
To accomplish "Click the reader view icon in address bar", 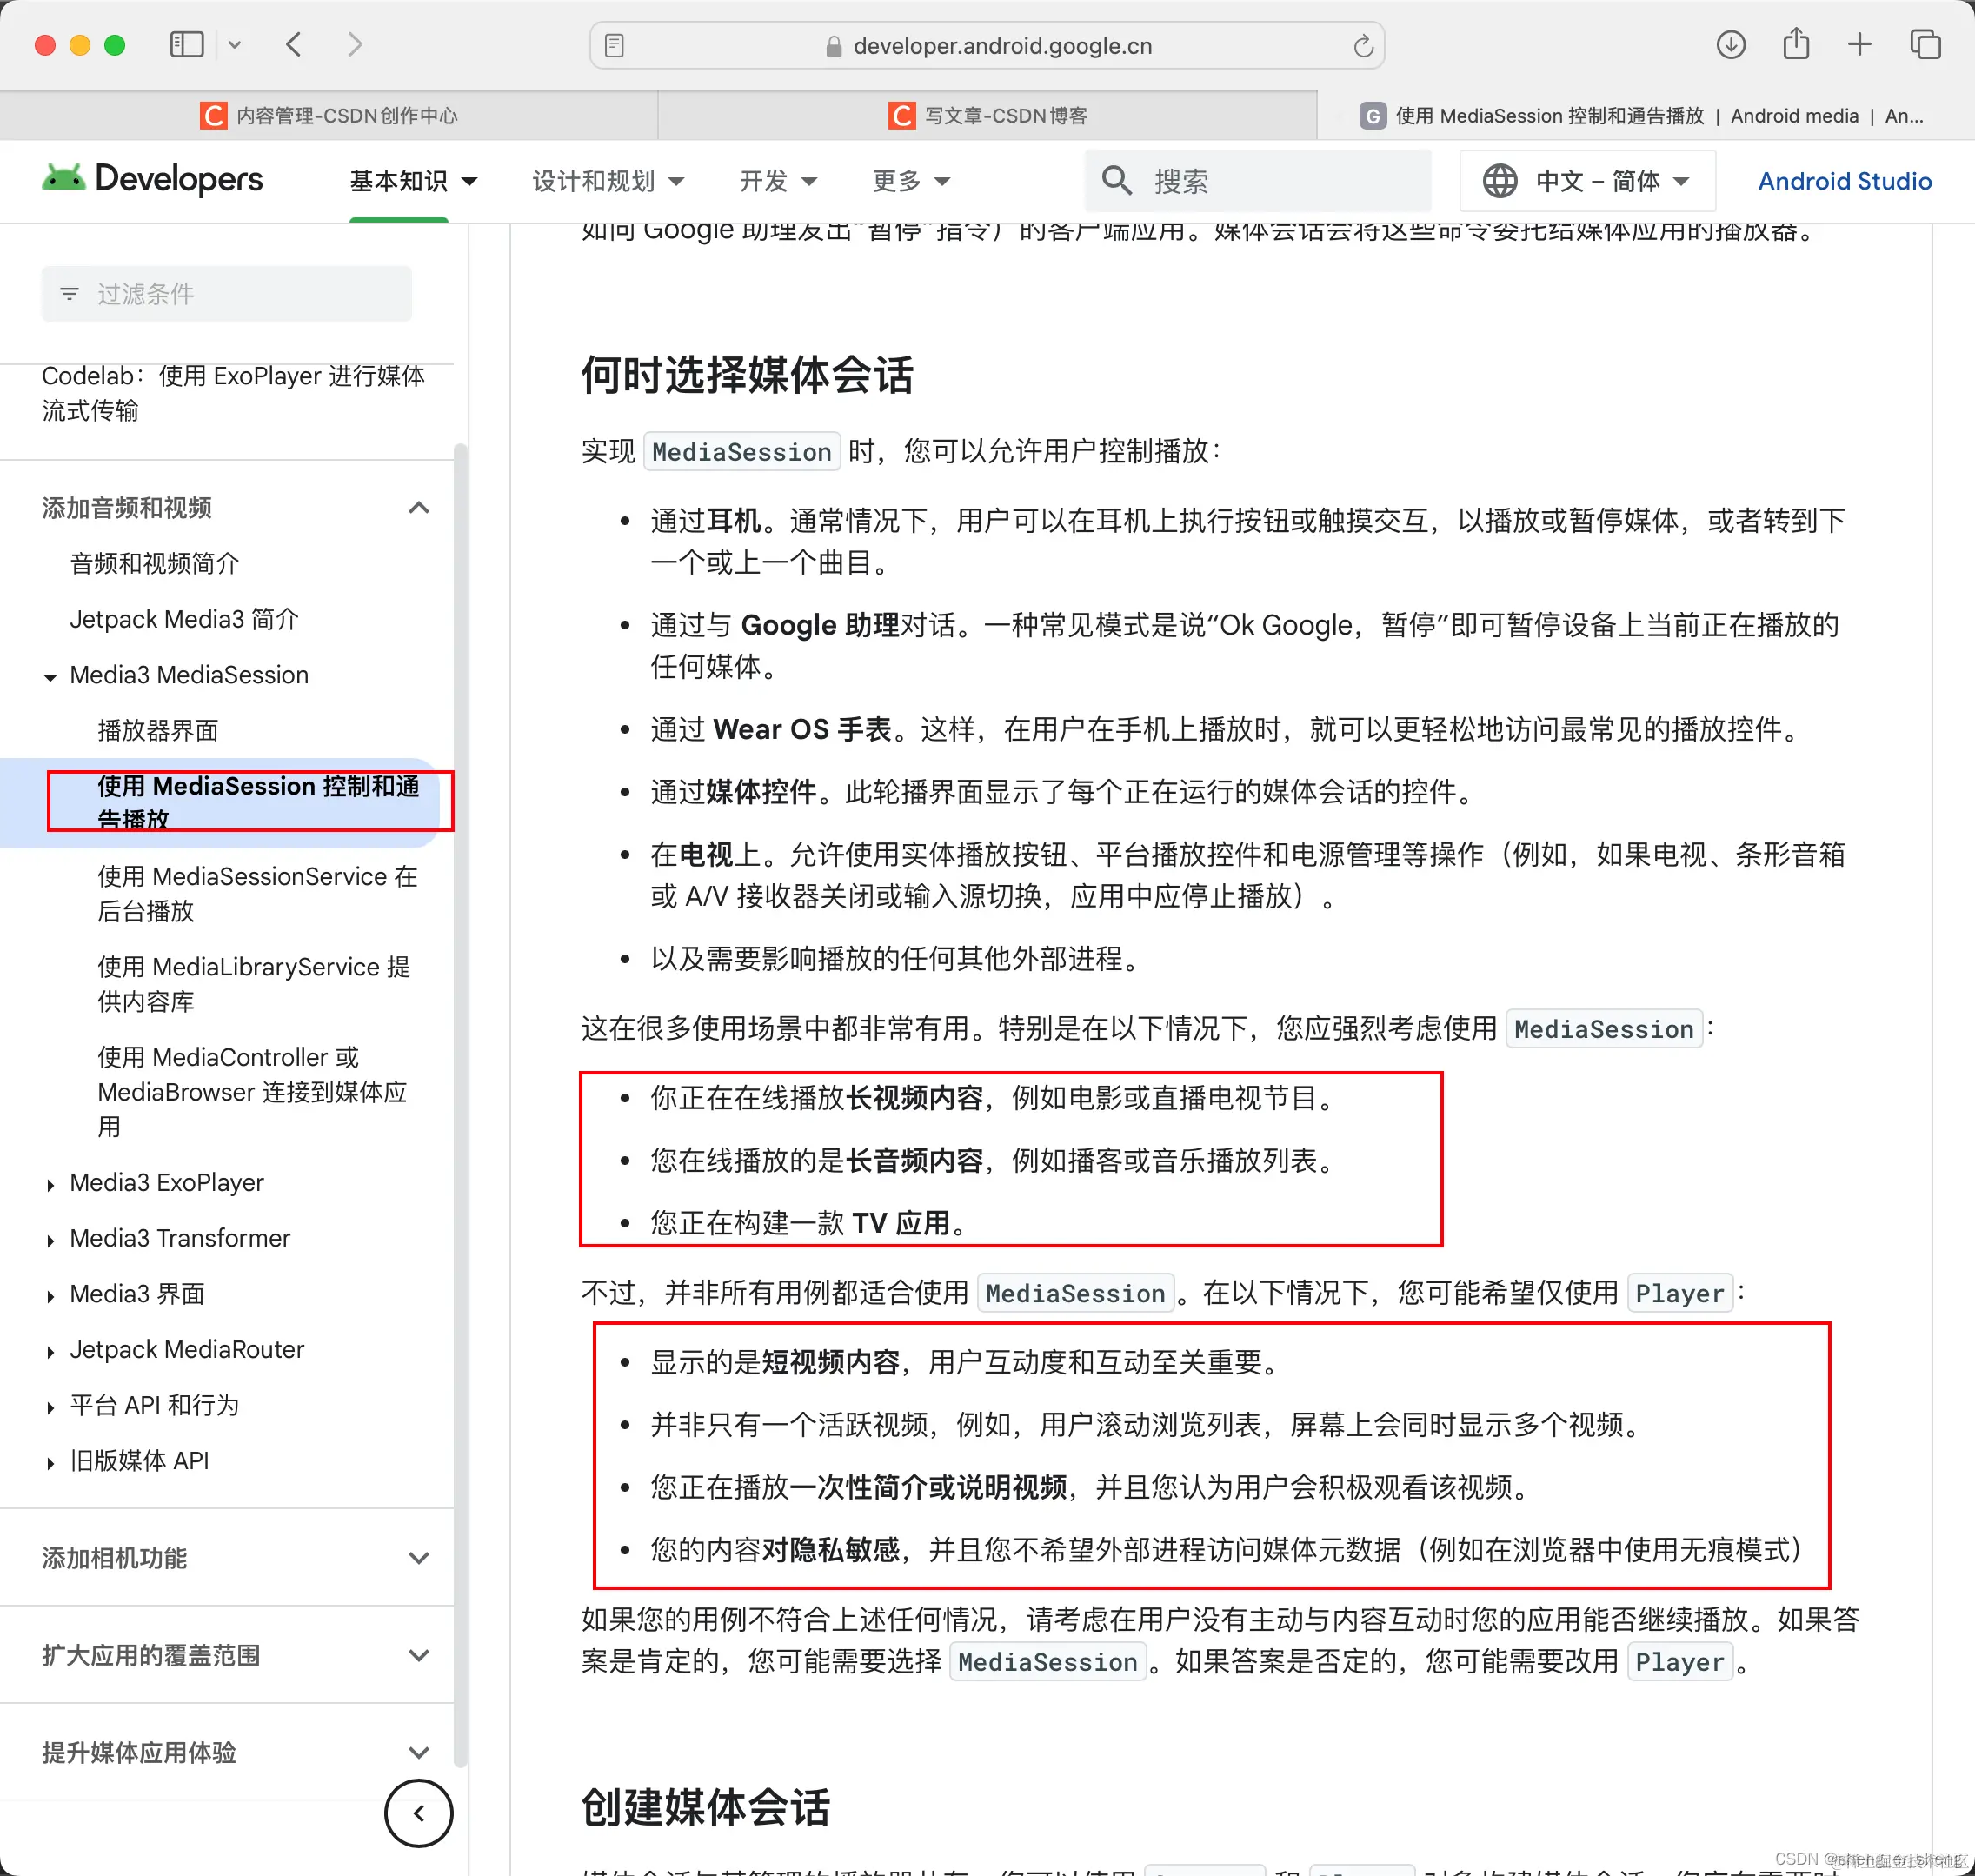I will coord(613,45).
